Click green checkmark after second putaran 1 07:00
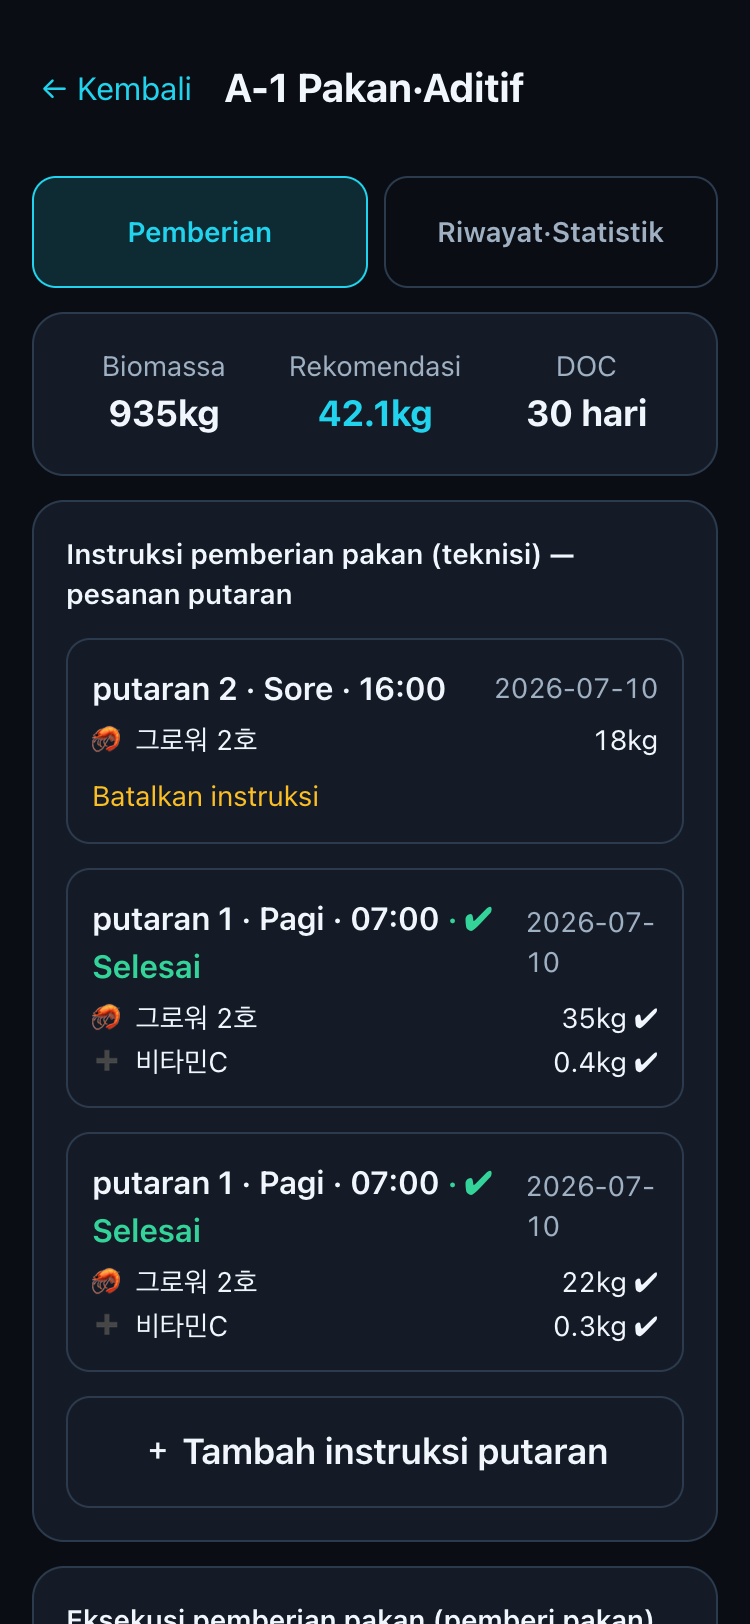Screen dimensions: 750x1624 pos(479,1183)
